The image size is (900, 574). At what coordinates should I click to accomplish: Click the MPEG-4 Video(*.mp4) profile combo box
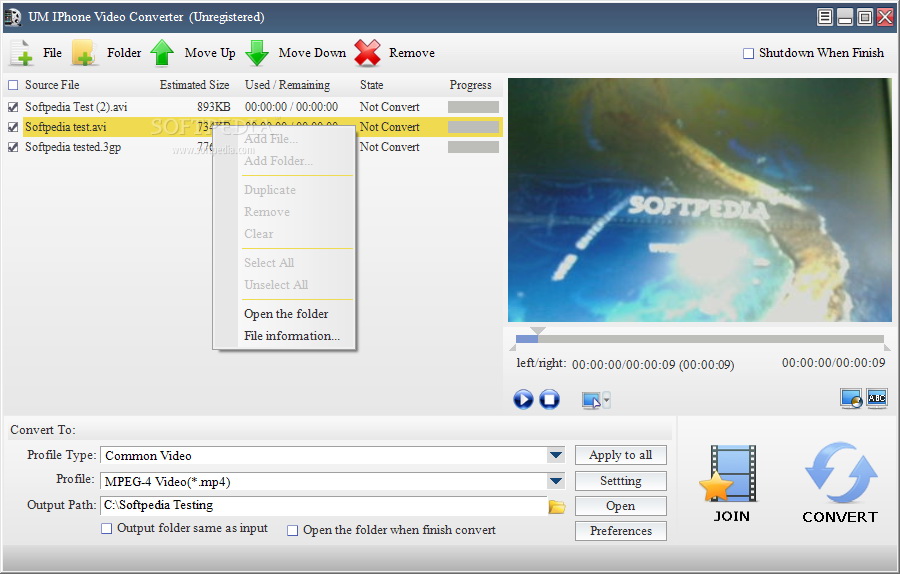tap(333, 481)
